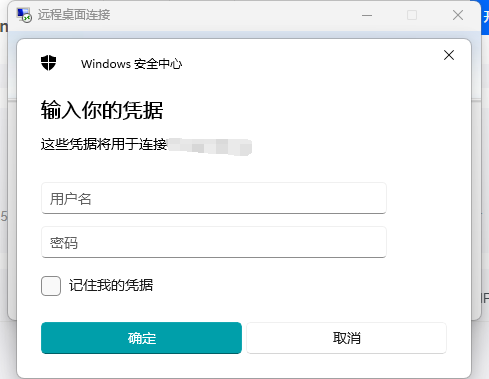Click the Windows Security shield icon

[x=49, y=63]
